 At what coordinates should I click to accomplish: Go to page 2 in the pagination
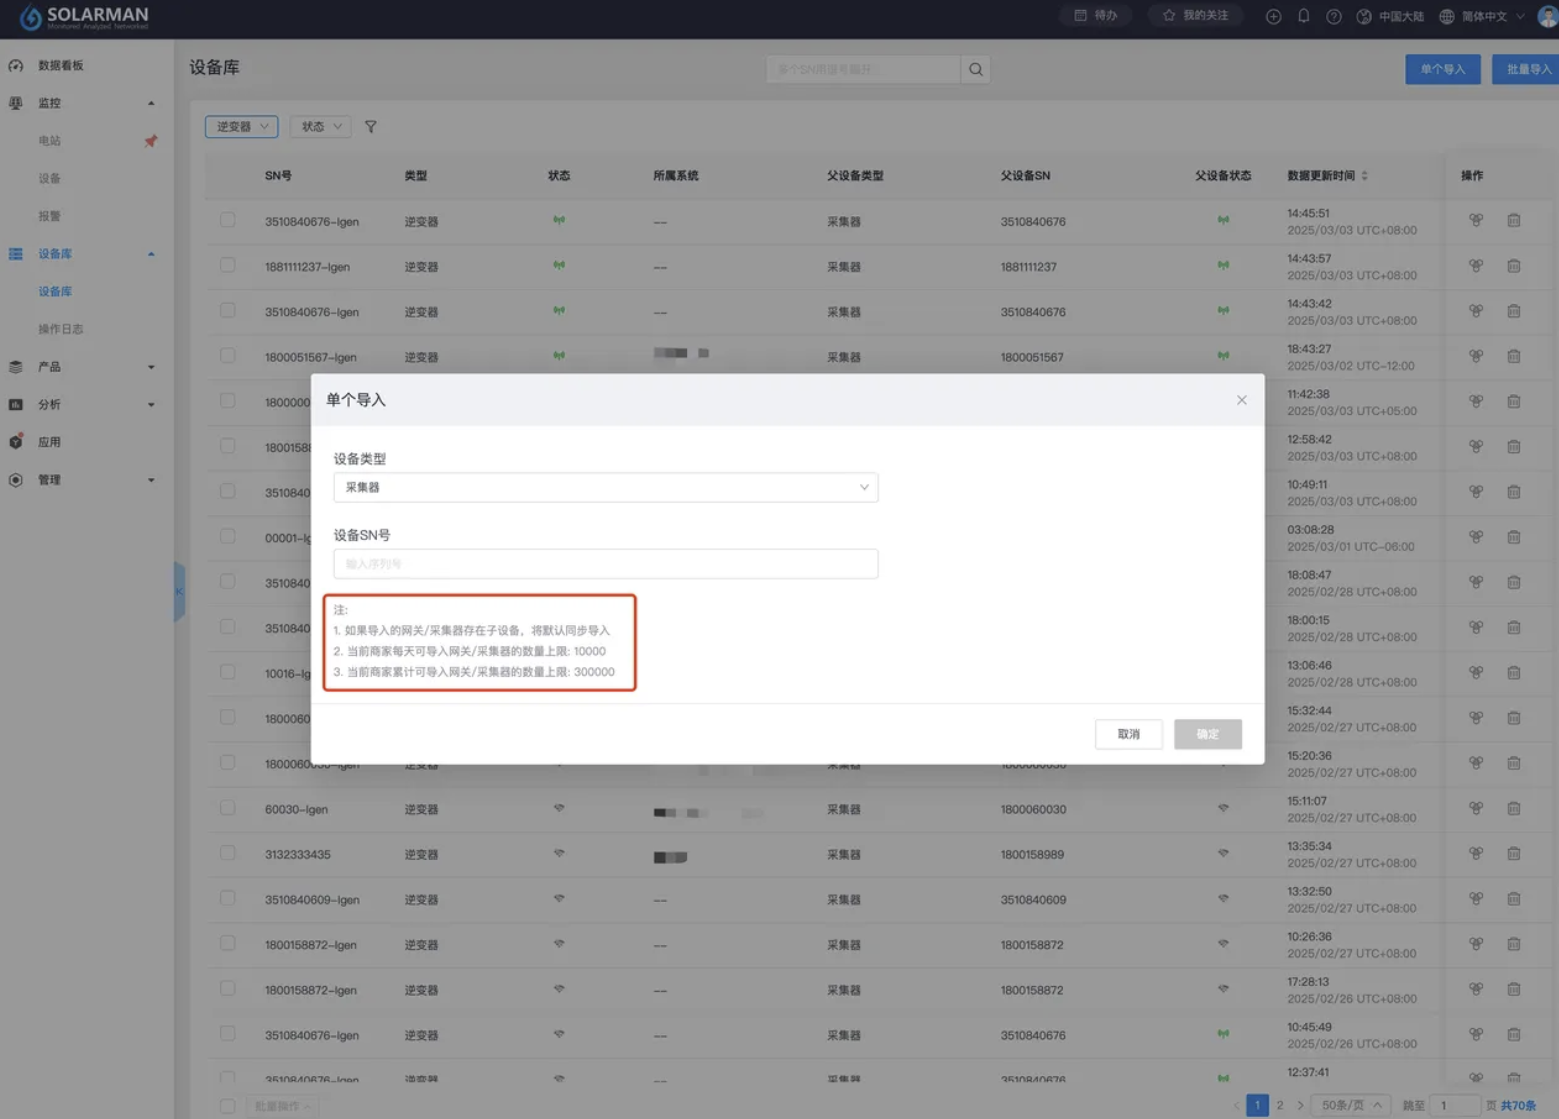tap(1280, 1105)
